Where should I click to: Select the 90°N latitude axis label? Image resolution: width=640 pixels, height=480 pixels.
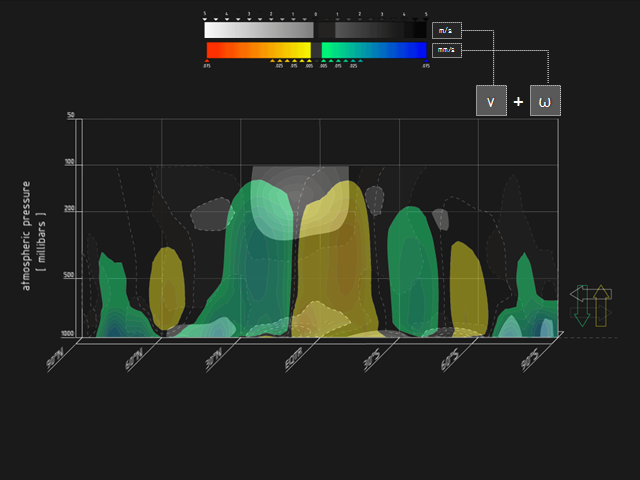57,356
